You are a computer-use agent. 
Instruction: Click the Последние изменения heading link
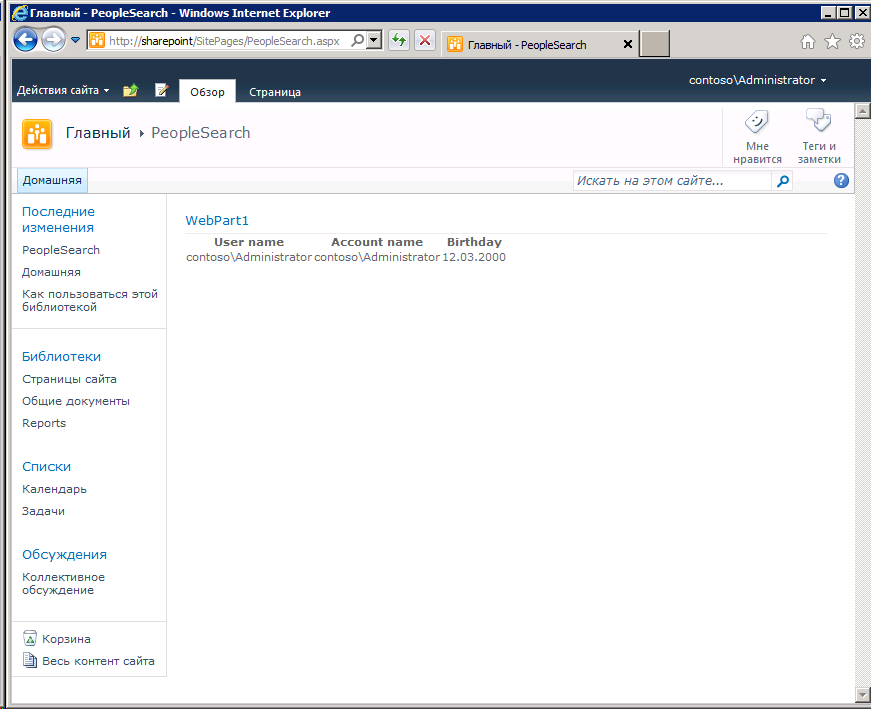(58, 219)
